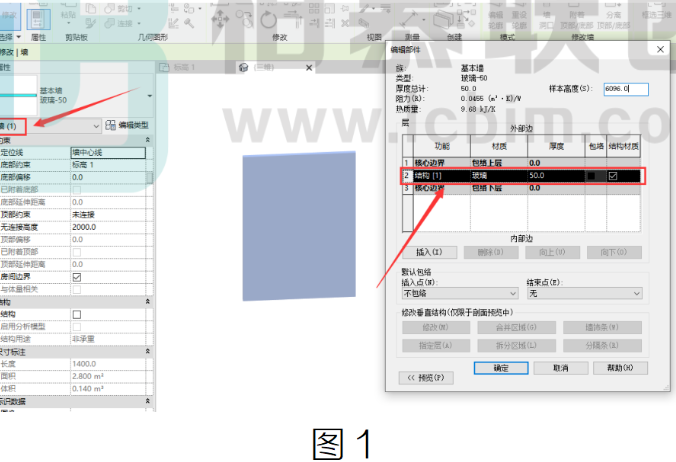Collapse the 约束 properties section
Image resolution: width=676 pixels, height=462 pixels.
(147, 140)
